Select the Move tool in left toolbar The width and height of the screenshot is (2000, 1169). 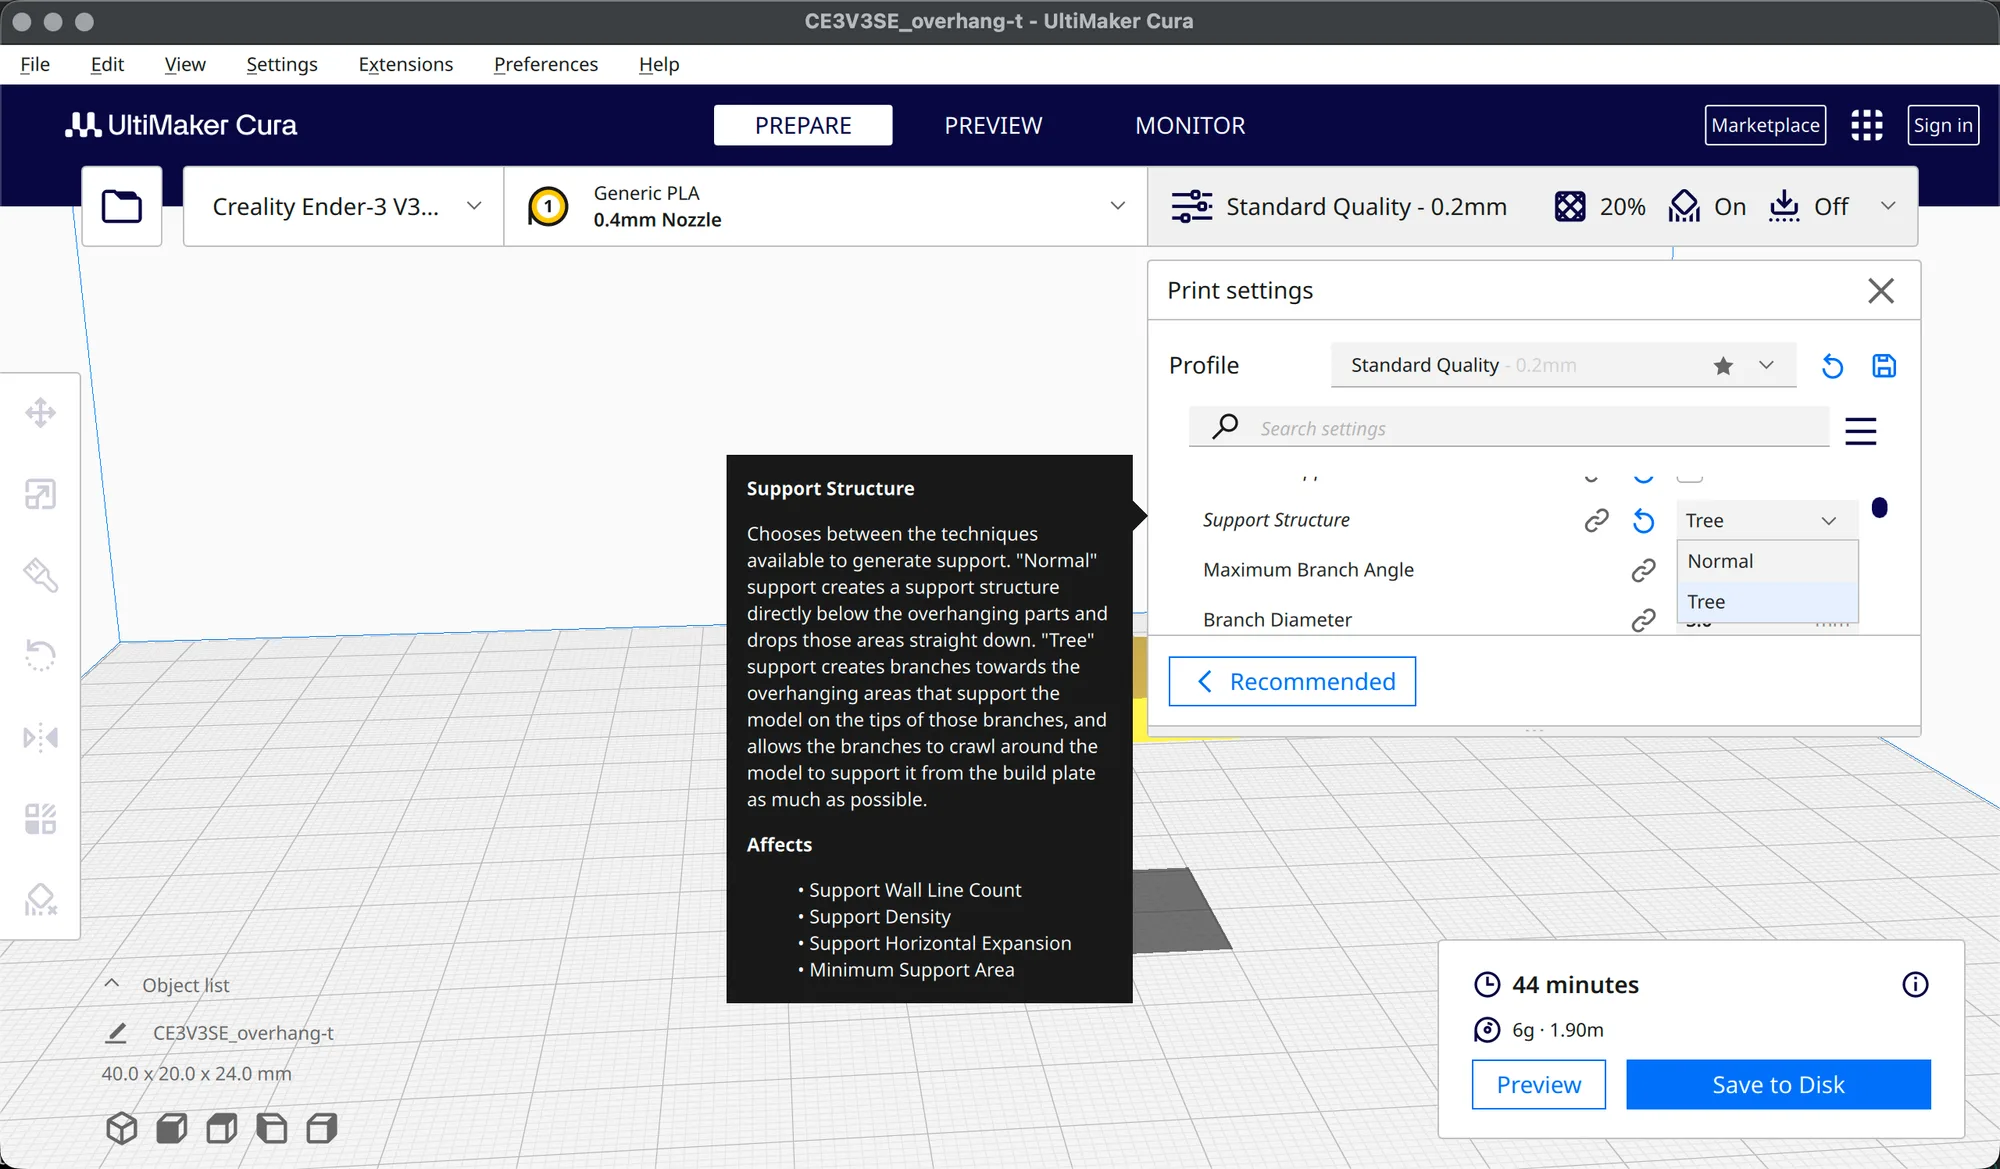[x=40, y=412]
